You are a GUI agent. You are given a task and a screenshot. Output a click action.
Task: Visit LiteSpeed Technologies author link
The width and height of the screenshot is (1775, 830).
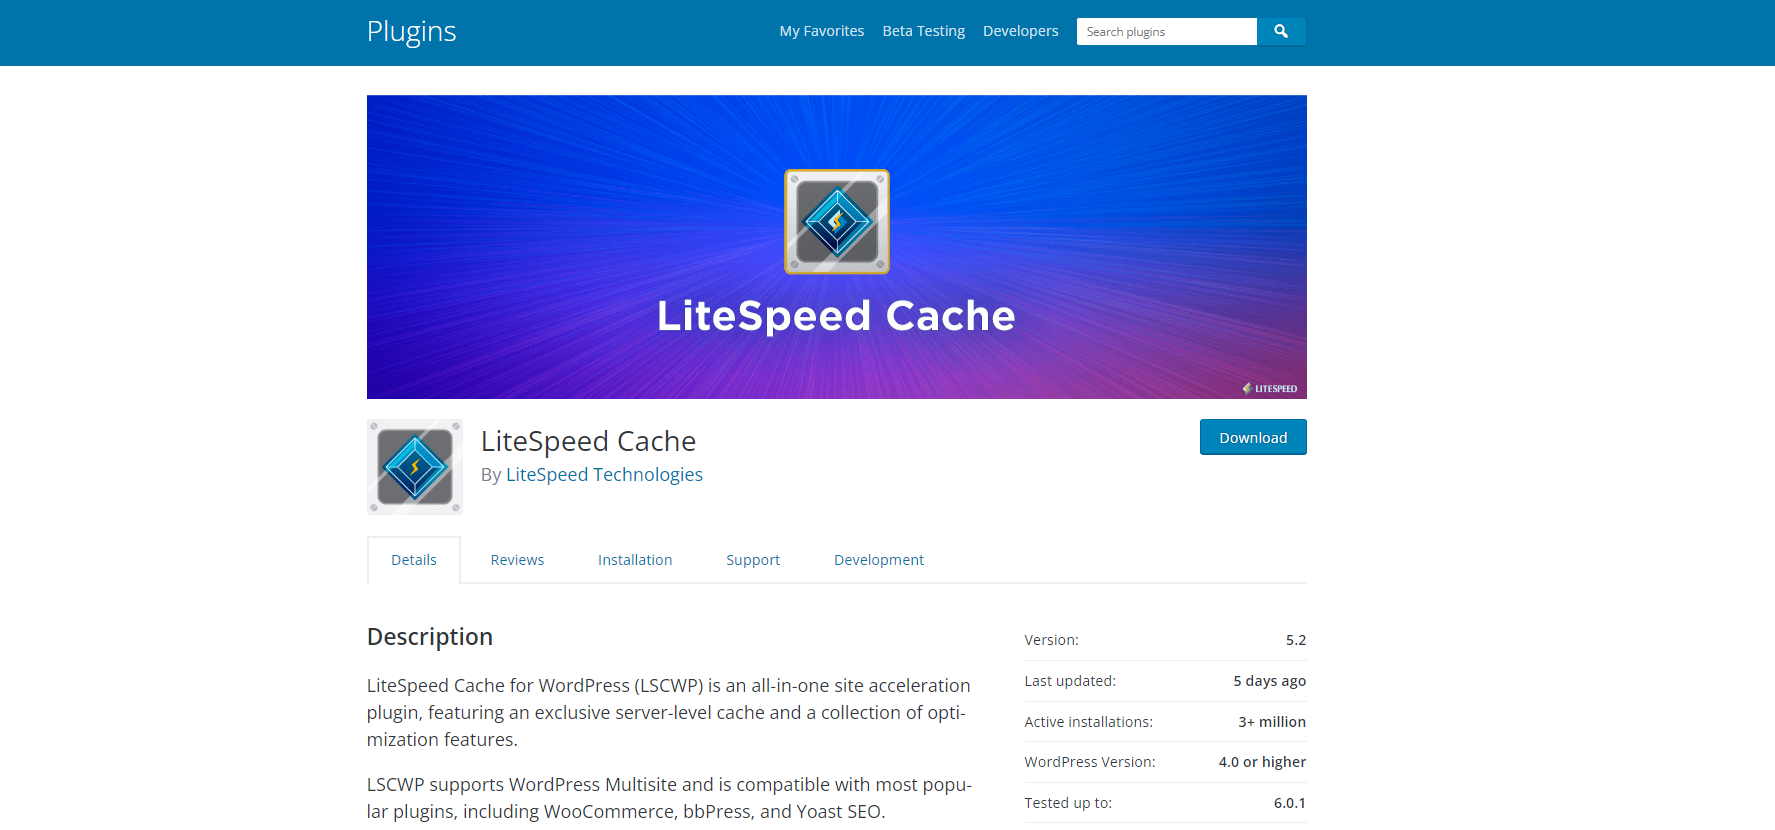click(604, 474)
